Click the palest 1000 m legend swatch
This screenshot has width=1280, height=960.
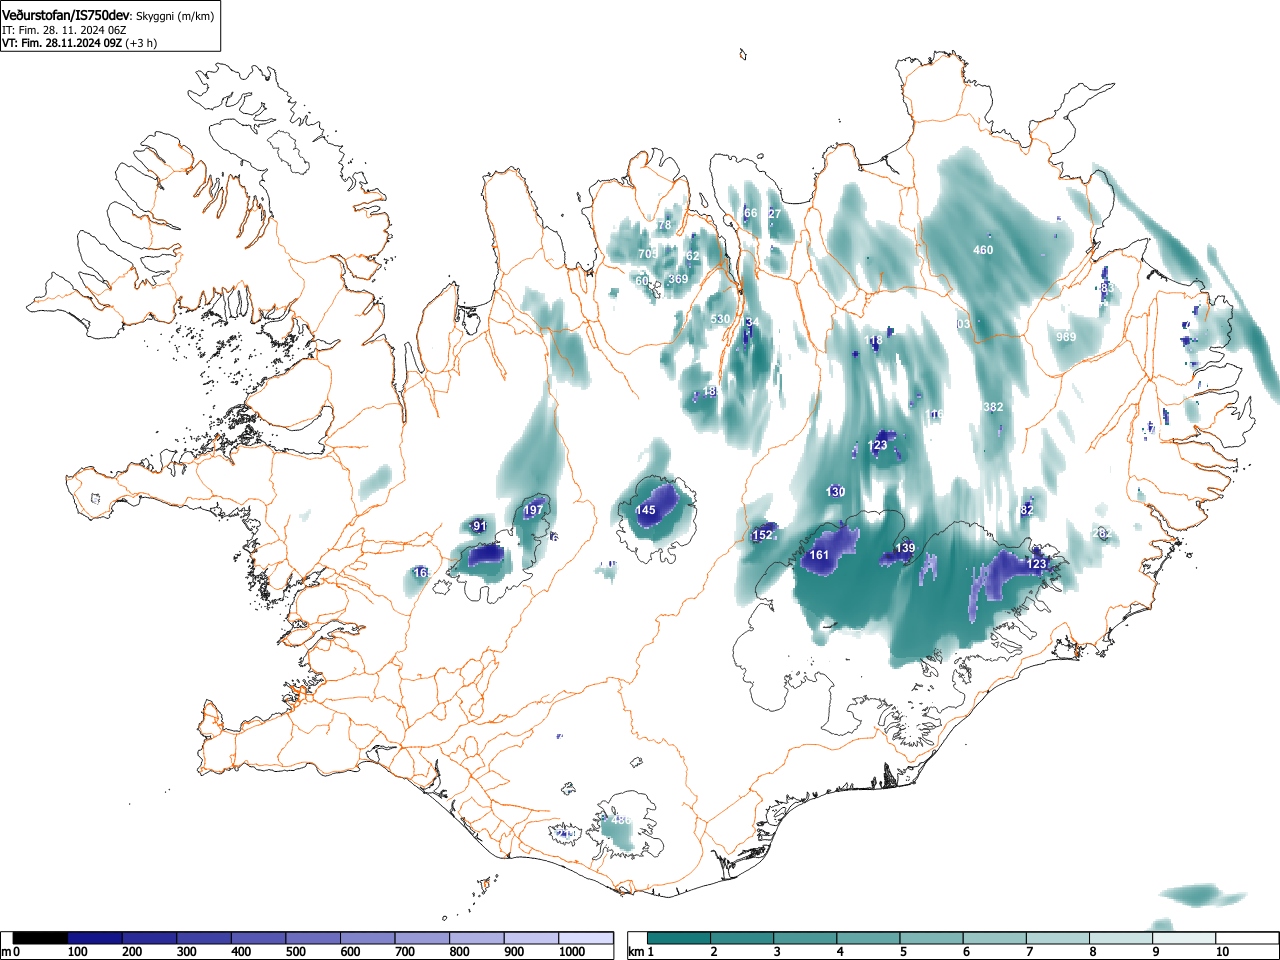586,938
